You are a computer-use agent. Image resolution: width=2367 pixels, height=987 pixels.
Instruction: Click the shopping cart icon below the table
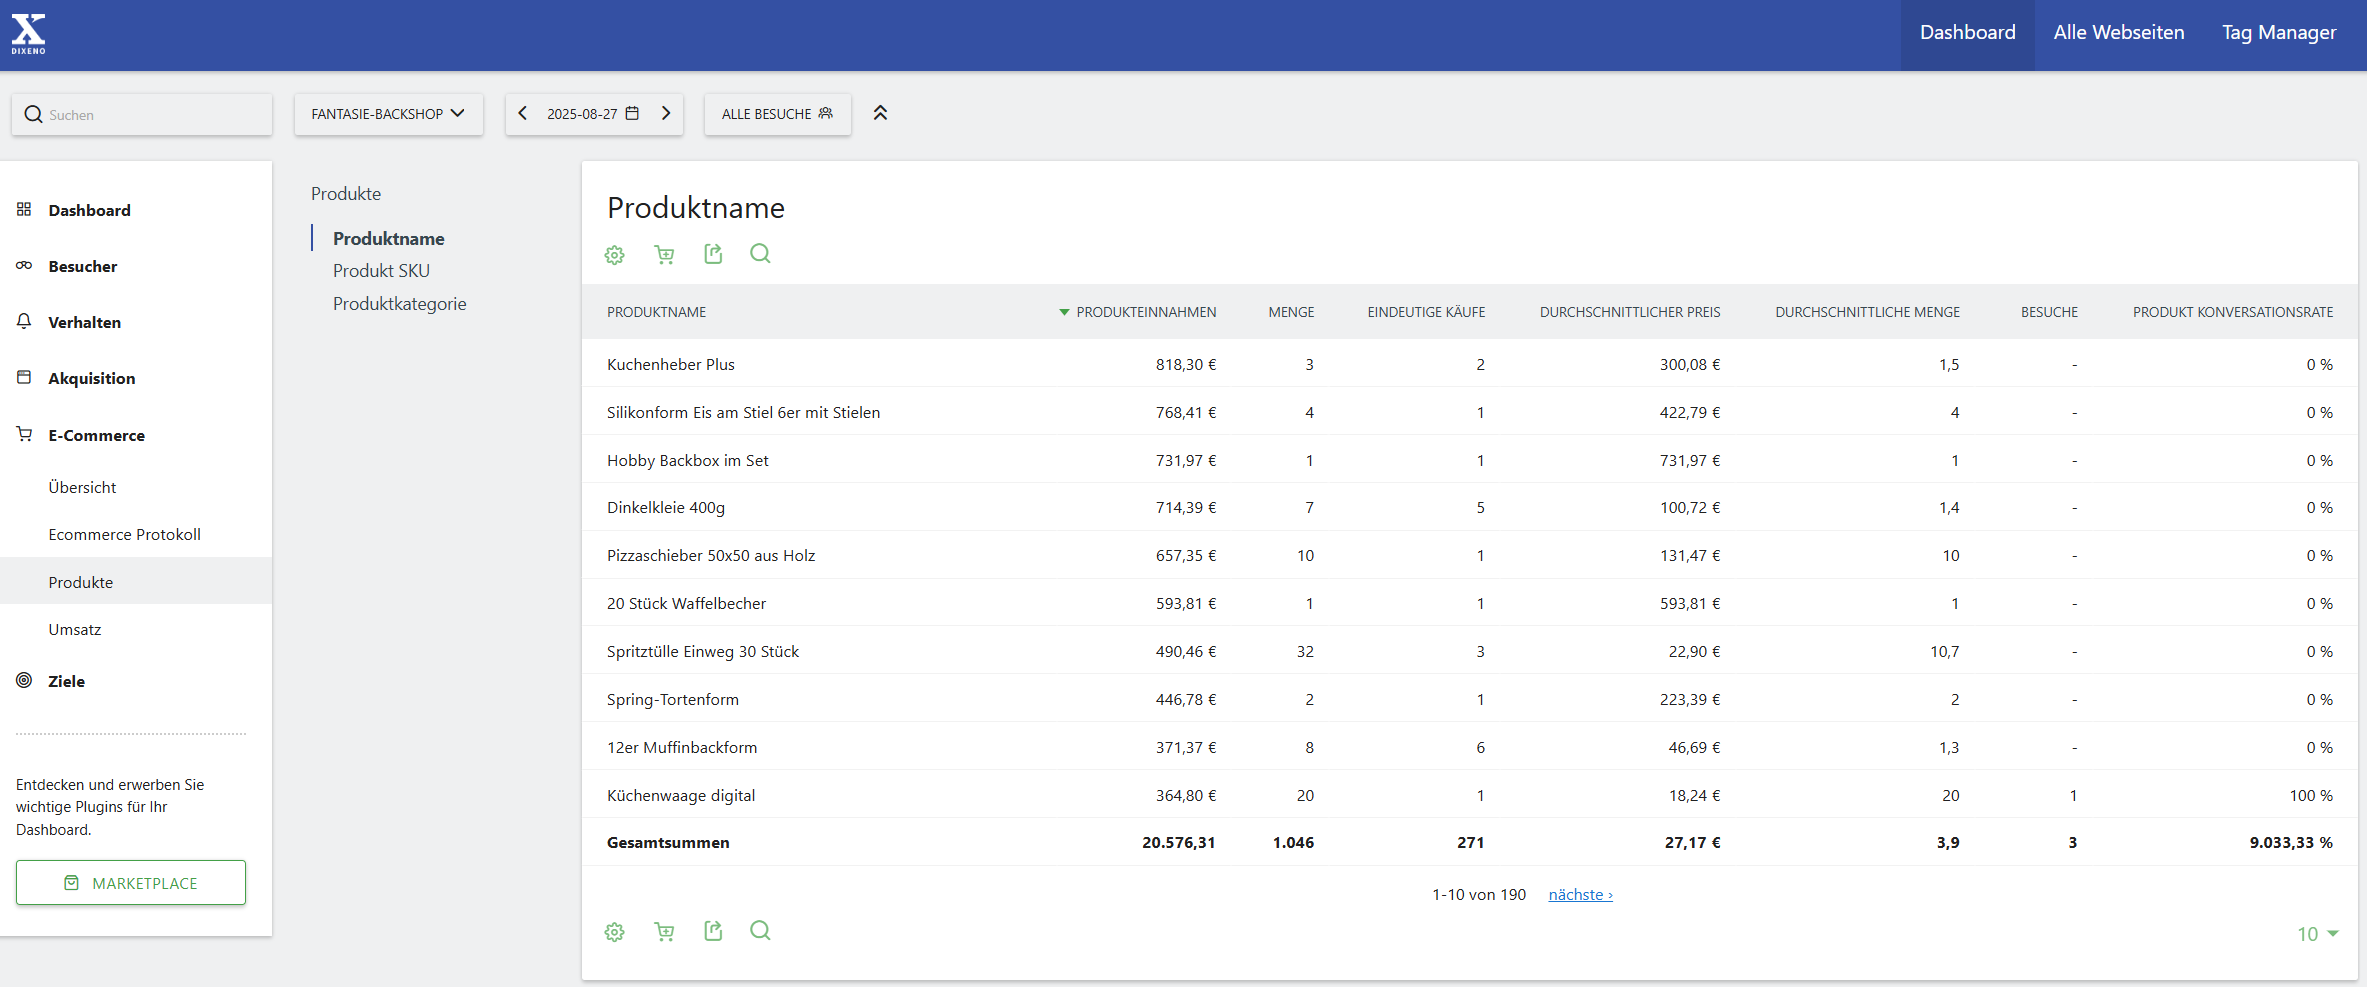[664, 932]
